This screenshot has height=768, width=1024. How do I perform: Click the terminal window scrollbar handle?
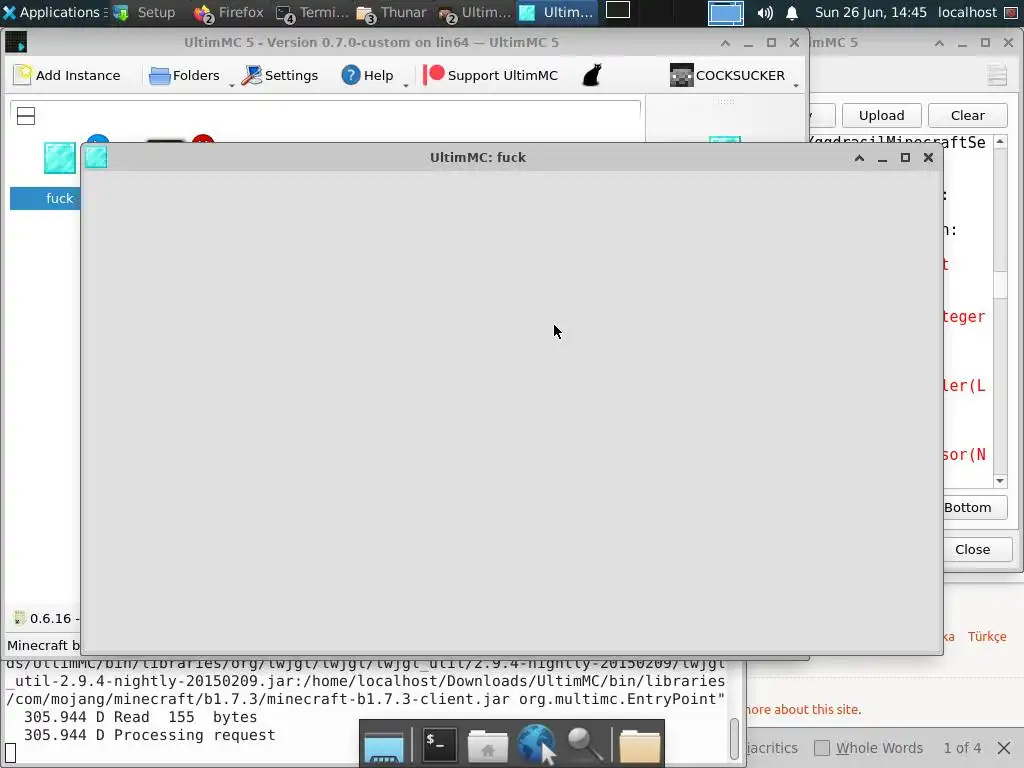(x=734, y=738)
